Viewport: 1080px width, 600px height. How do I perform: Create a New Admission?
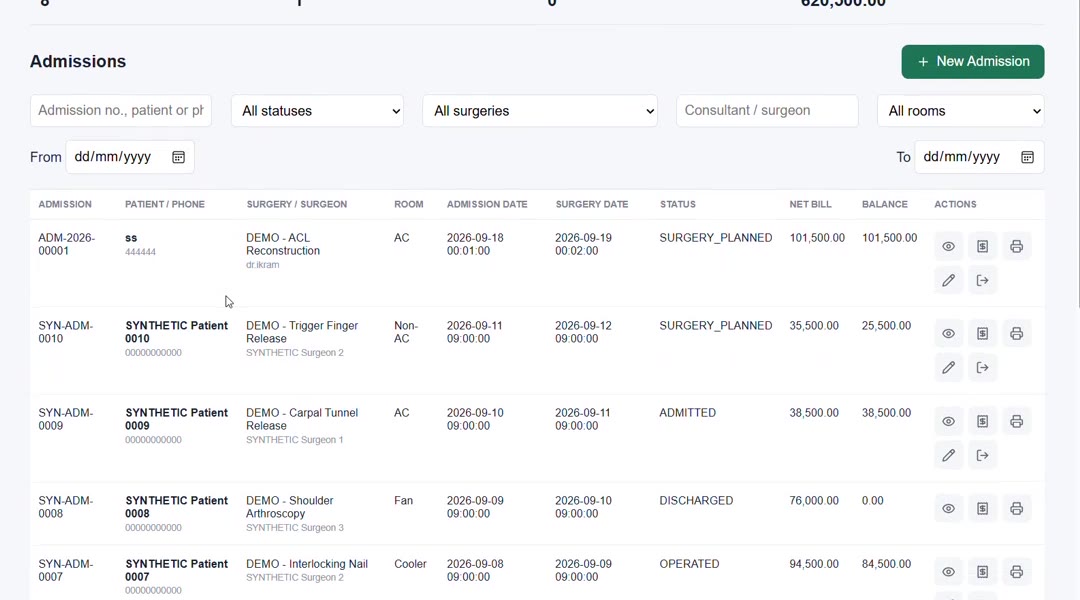[x=973, y=61]
